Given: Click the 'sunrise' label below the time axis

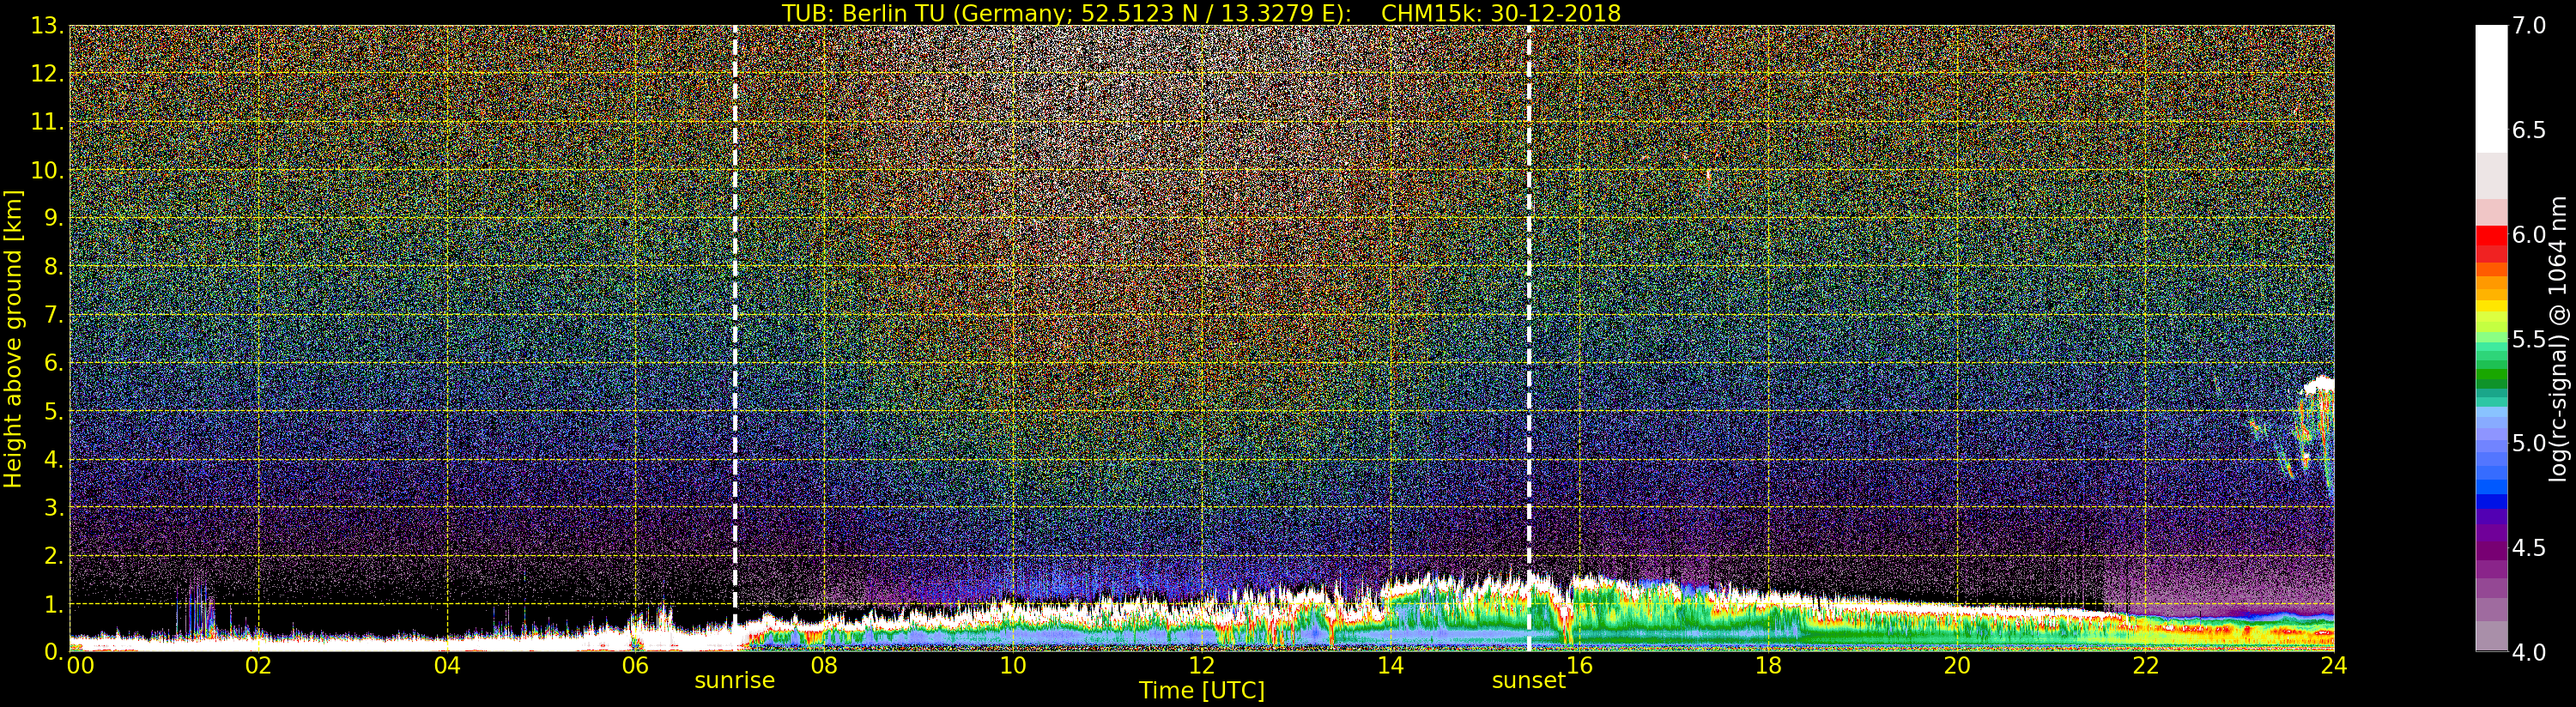Looking at the screenshot, I should click(735, 680).
